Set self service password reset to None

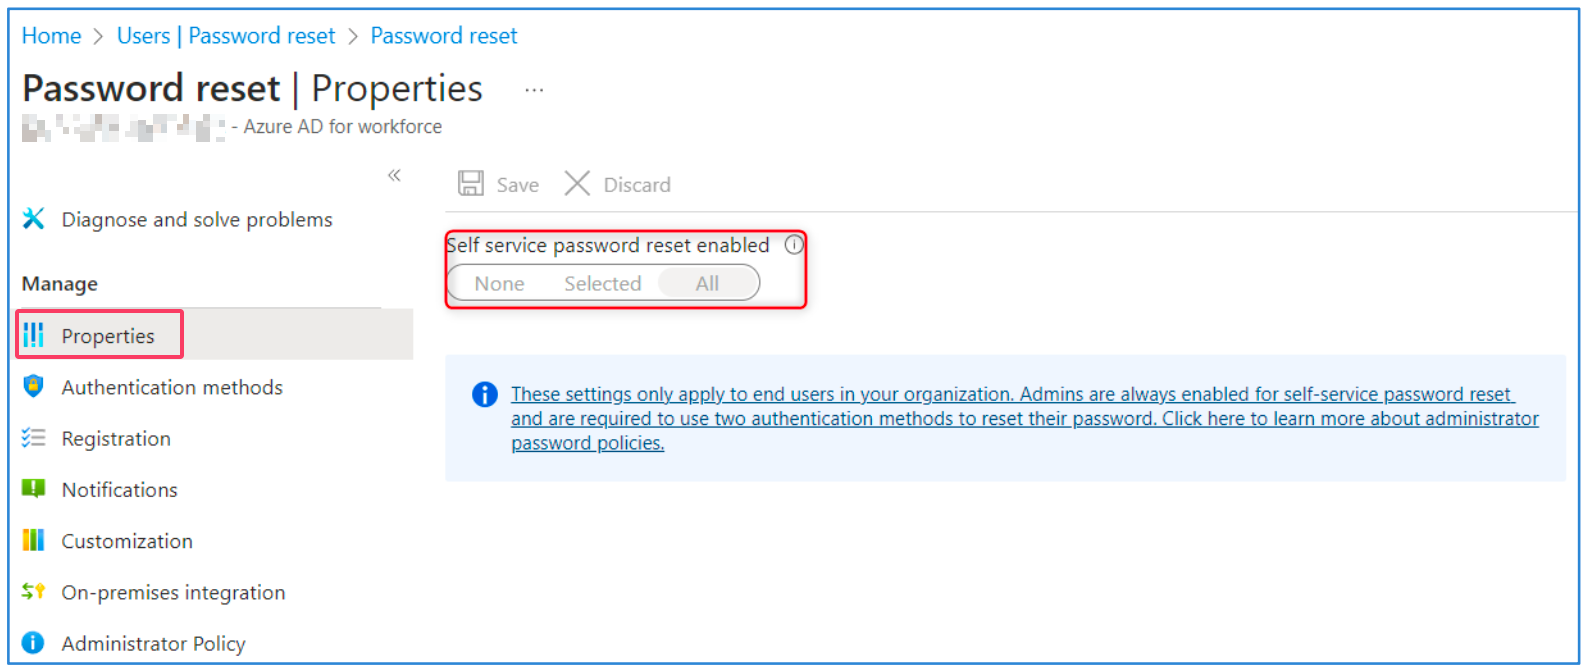pos(498,283)
